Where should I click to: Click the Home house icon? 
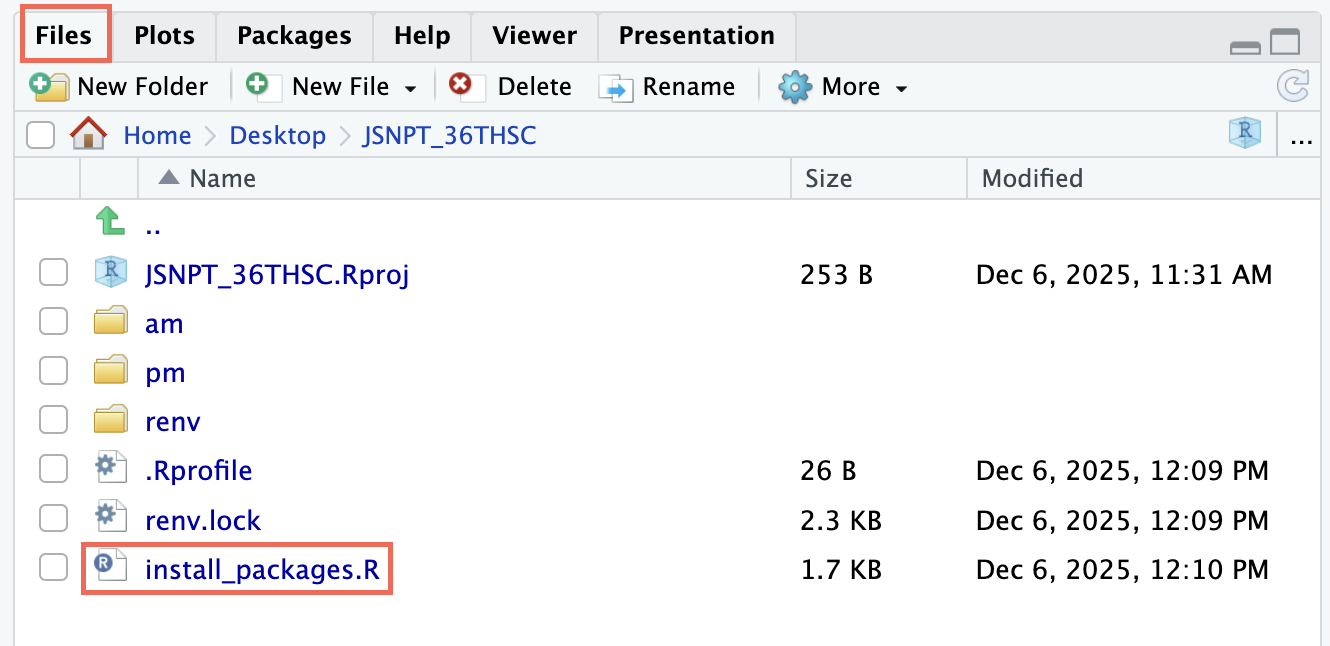click(89, 134)
